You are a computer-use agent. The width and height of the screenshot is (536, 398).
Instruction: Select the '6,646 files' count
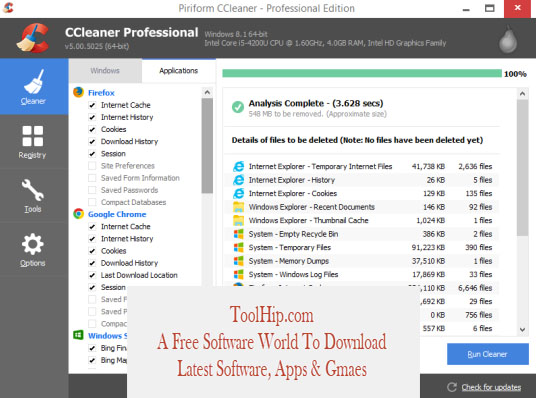coord(475,288)
